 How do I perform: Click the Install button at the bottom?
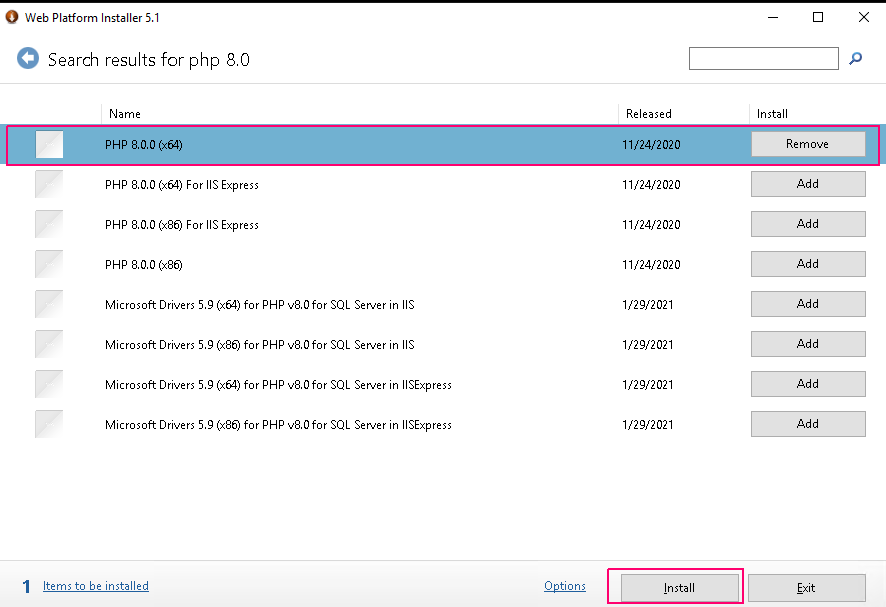tap(680, 588)
